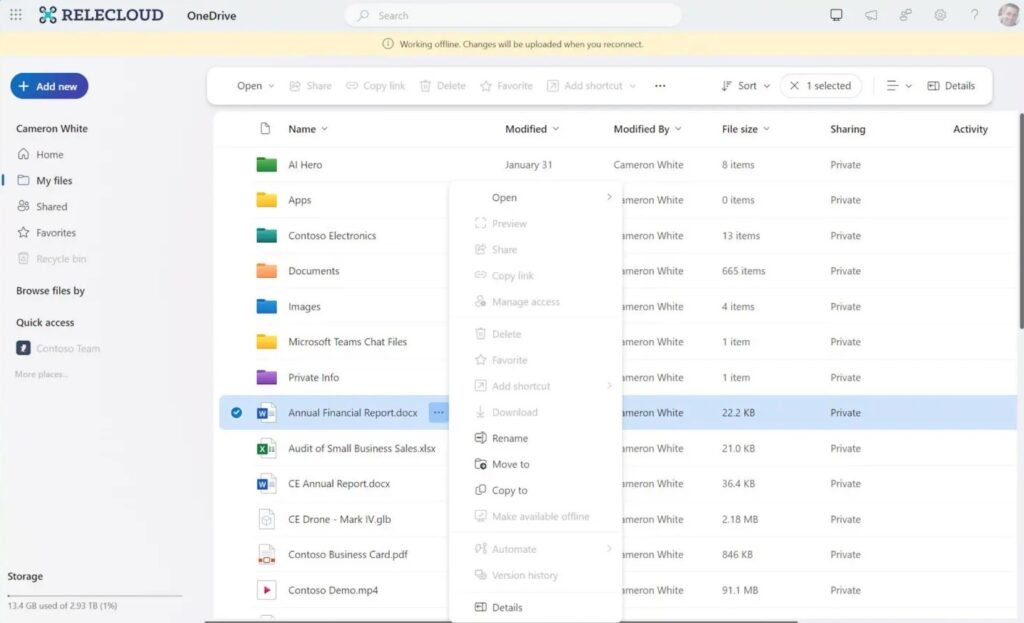Choose Download in context menu
This screenshot has width=1024, height=623.
536,412
